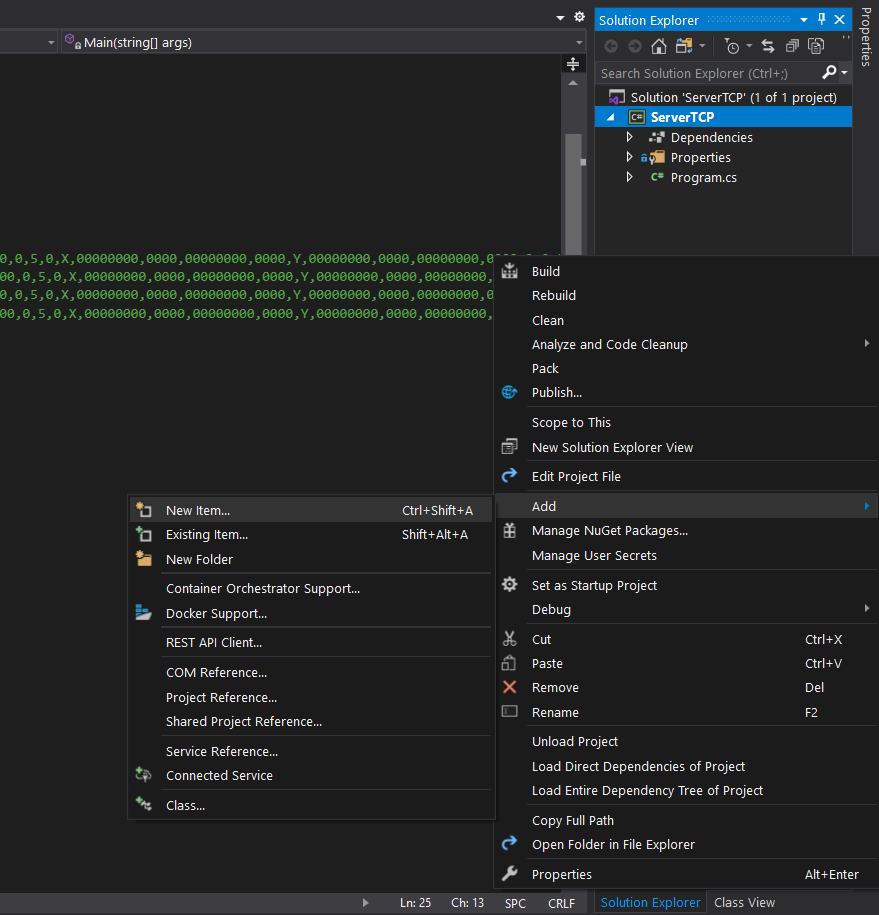Image resolution: width=879 pixels, height=915 pixels.
Task: Toggle the CRLF line ending indicator
Action: click(561, 902)
